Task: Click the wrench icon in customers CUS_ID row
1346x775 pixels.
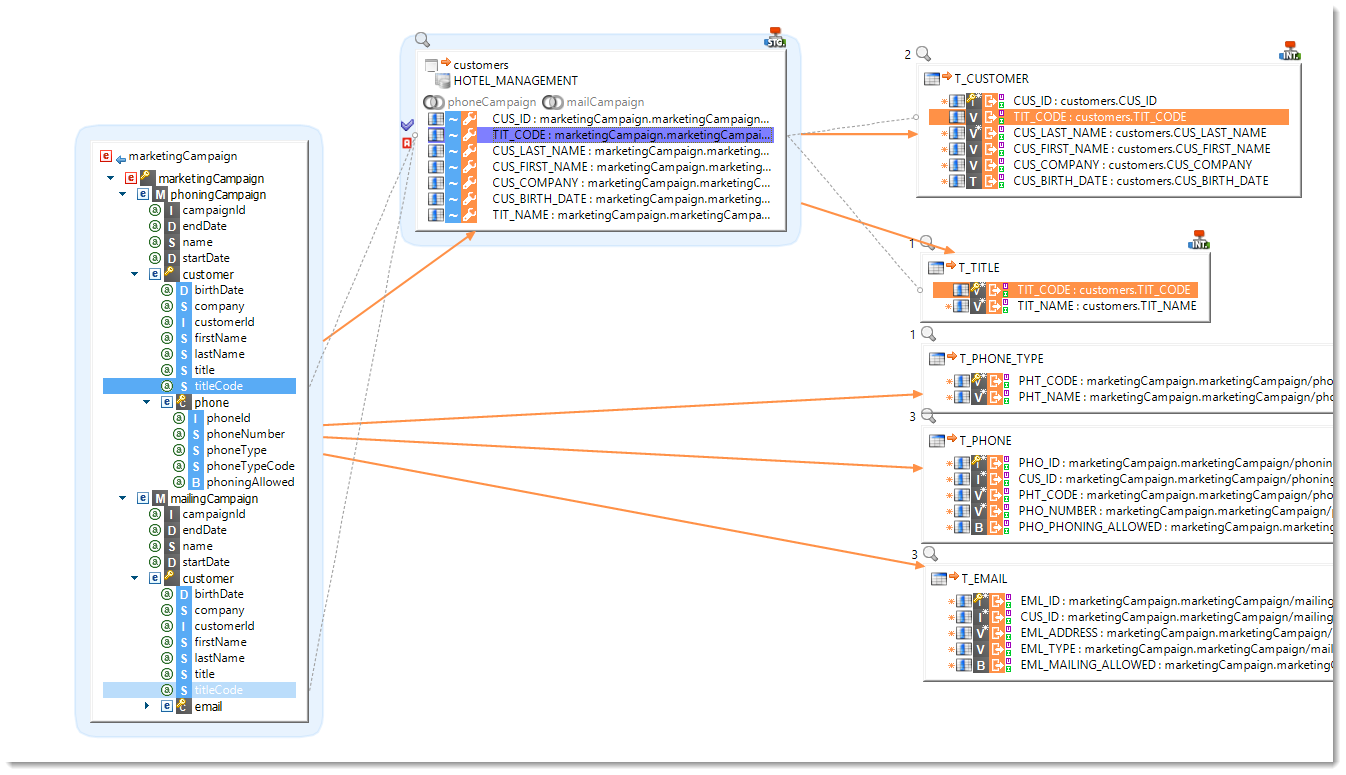Action: [470, 119]
